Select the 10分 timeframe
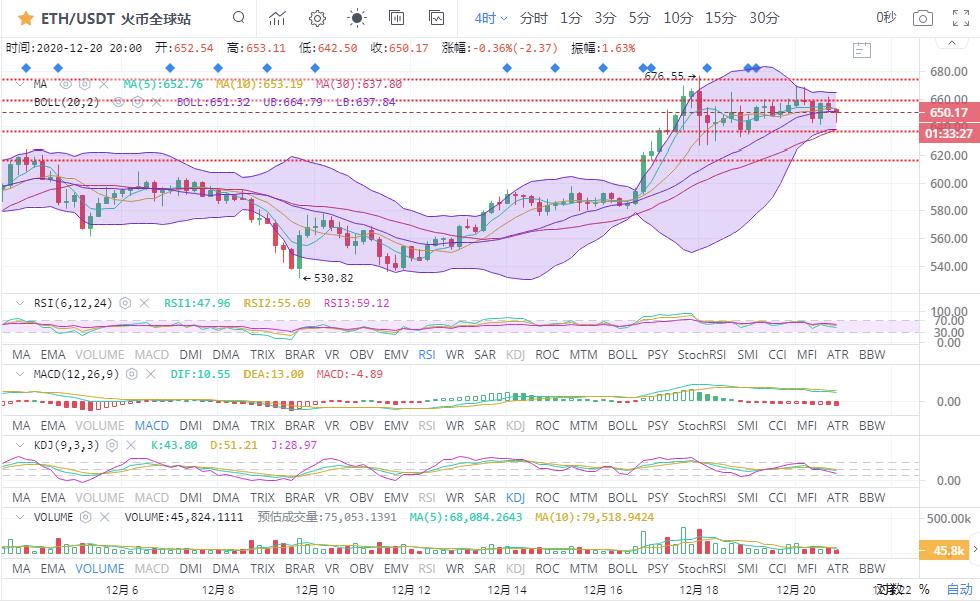Screen dimensions: 980x601 [x=678, y=18]
